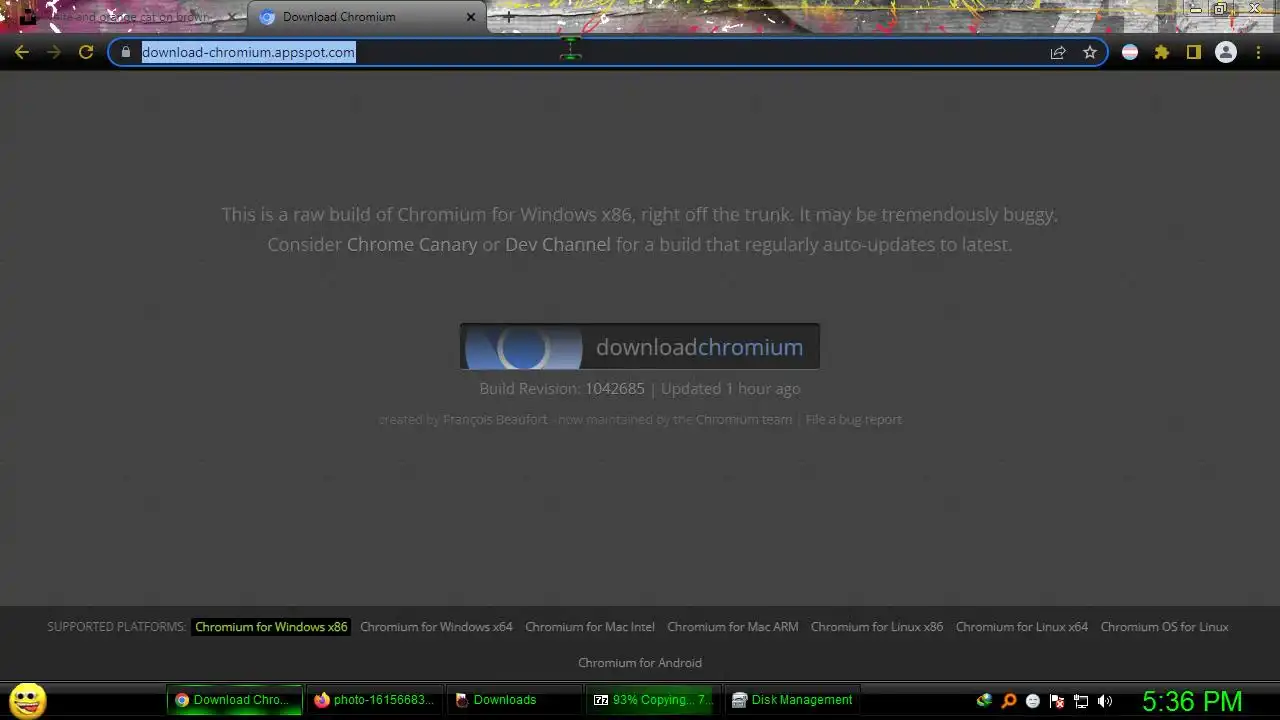Select Chromium for Windows x86 platform

(271, 627)
